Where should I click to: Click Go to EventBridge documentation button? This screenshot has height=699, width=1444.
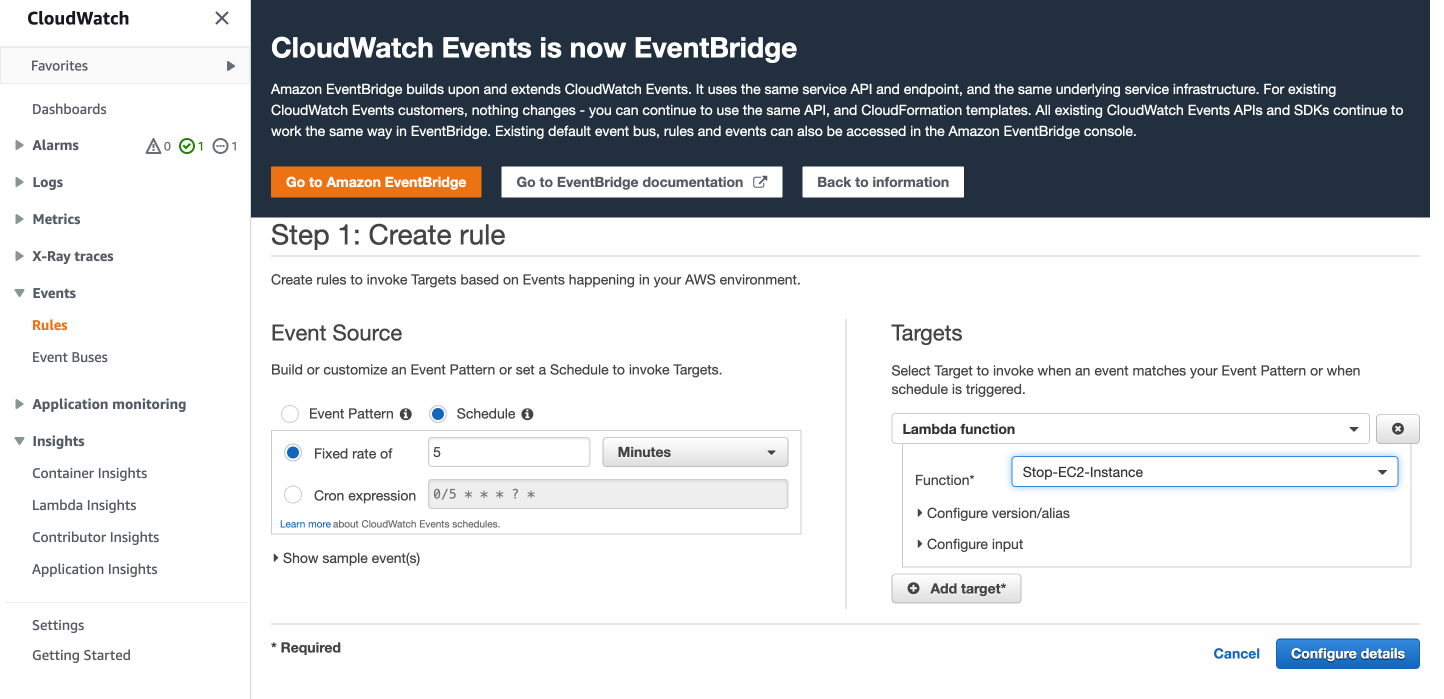(641, 182)
